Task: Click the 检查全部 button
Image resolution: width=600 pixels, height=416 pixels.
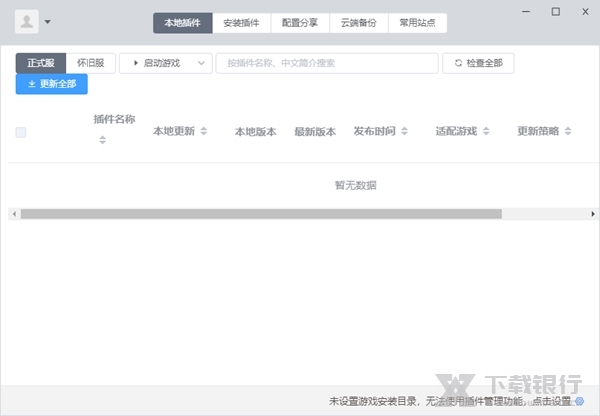Action: 478,63
